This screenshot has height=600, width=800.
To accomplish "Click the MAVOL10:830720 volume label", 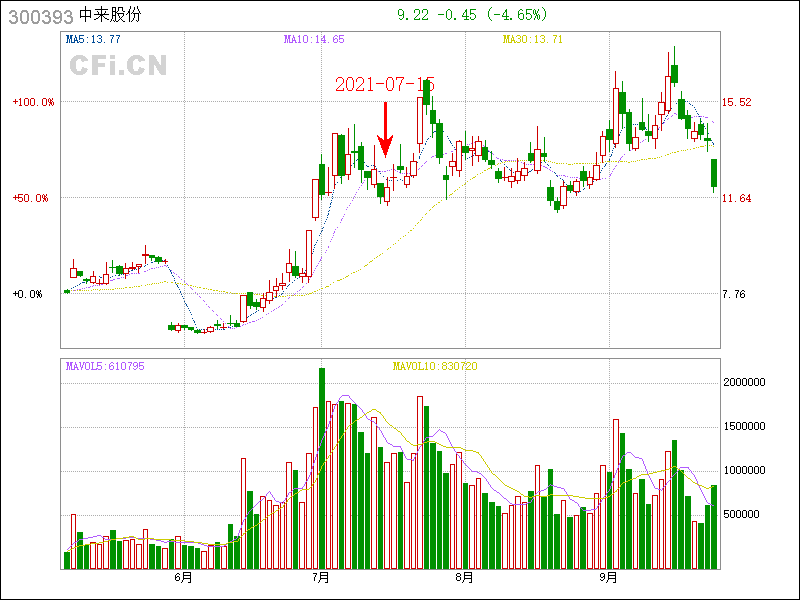I will point(435,366).
